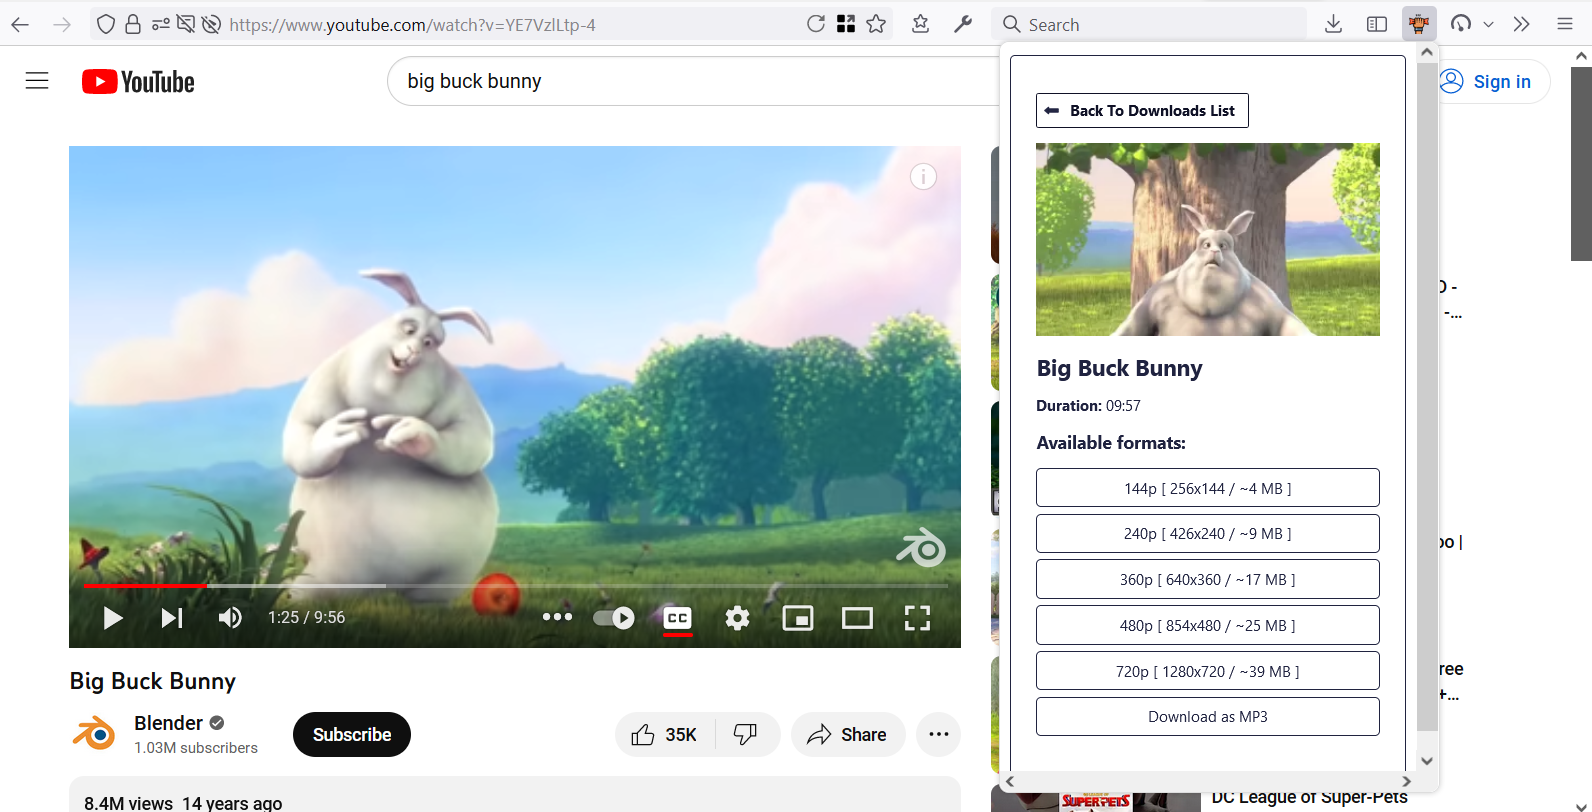This screenshot has height=812, width=1592.
Task: Enter full screen video mode
Action: [x=917, y=618]
